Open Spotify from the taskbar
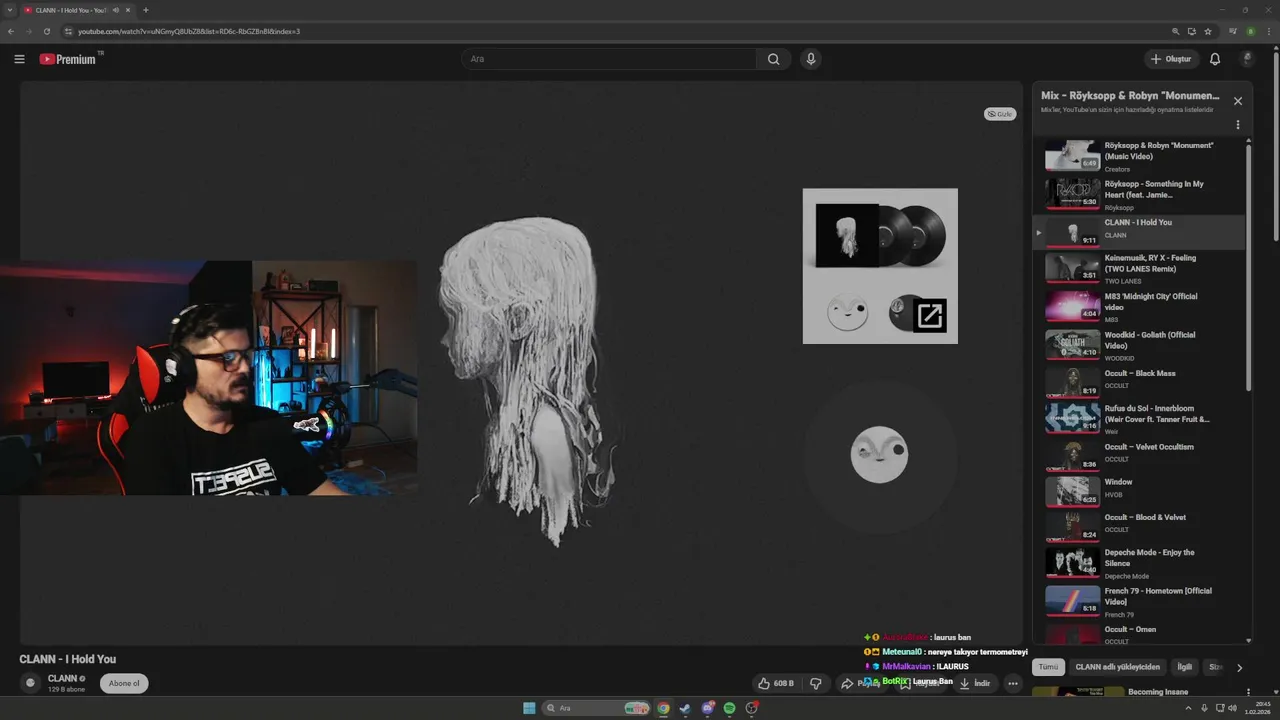 pos(729,708)
